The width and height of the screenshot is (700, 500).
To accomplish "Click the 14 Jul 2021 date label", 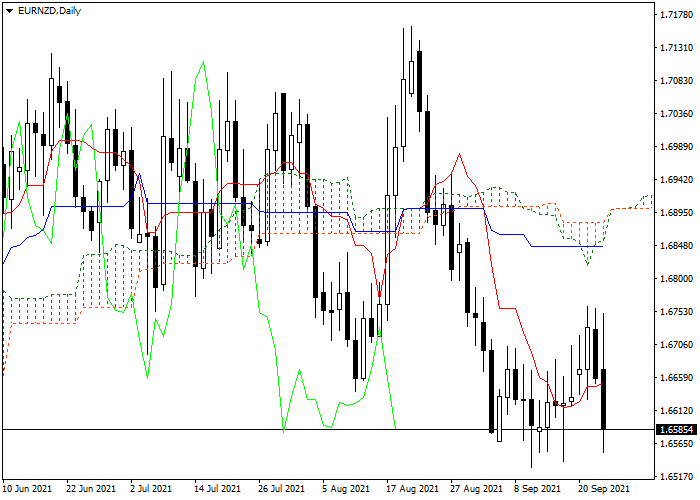I will click(x=217, y=489).
